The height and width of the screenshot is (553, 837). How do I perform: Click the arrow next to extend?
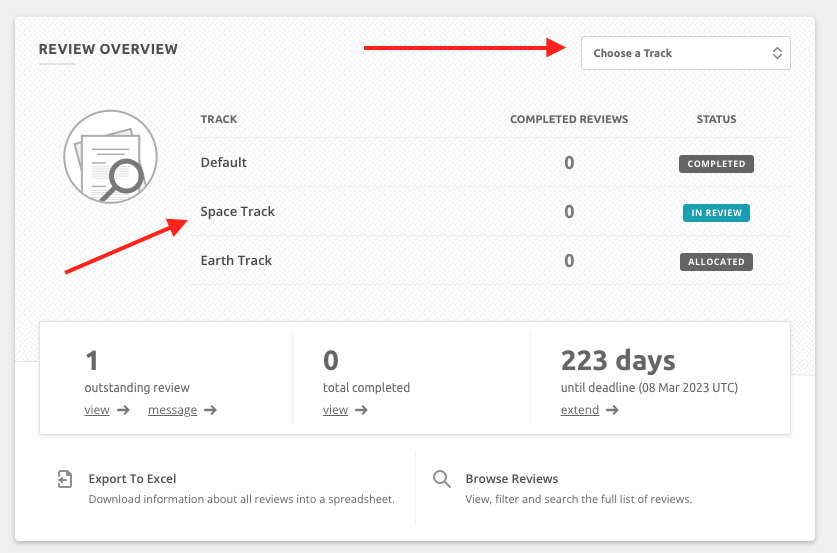pos(612,410)
